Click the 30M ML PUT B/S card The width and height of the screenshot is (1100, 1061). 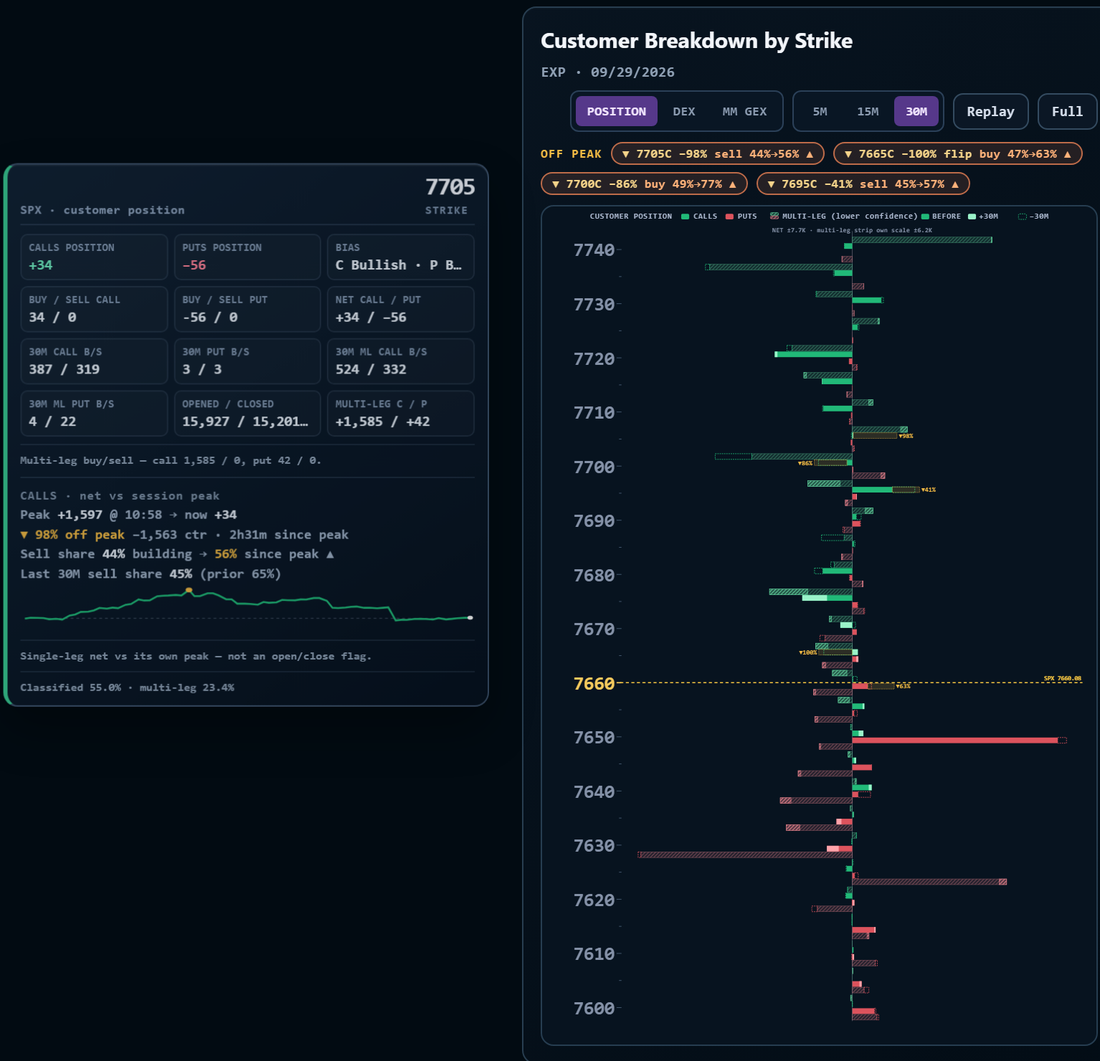tap(94, 413)
